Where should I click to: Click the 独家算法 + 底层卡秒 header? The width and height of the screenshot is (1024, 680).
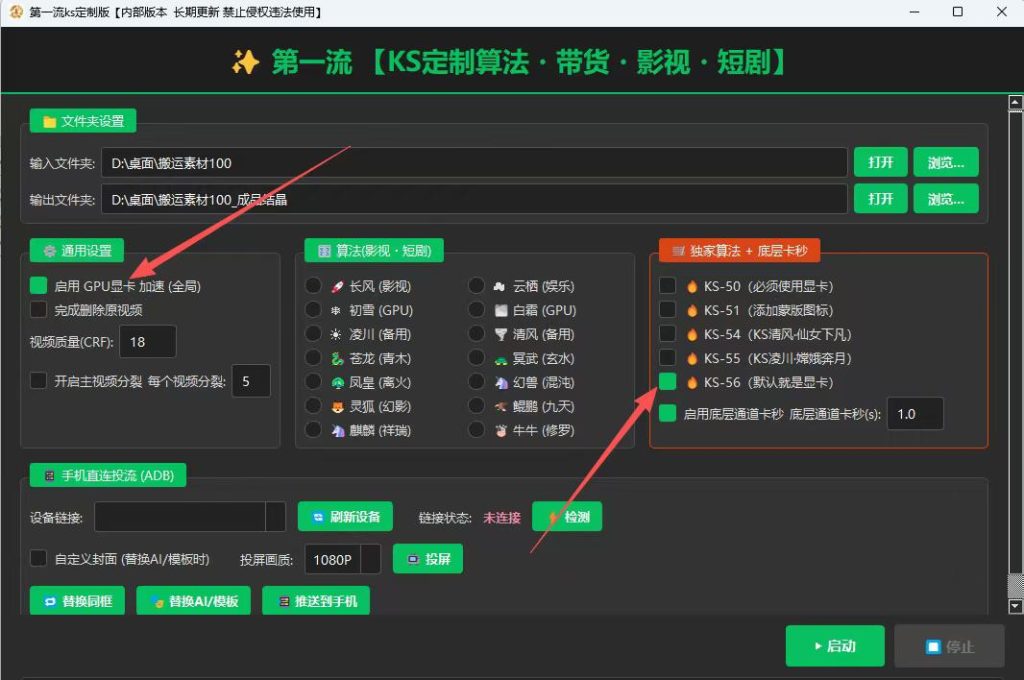[x=739, y=251]
